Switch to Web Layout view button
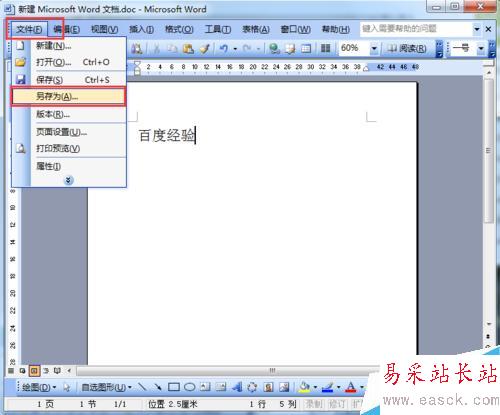Screen dimensions: 500x415 22,370
